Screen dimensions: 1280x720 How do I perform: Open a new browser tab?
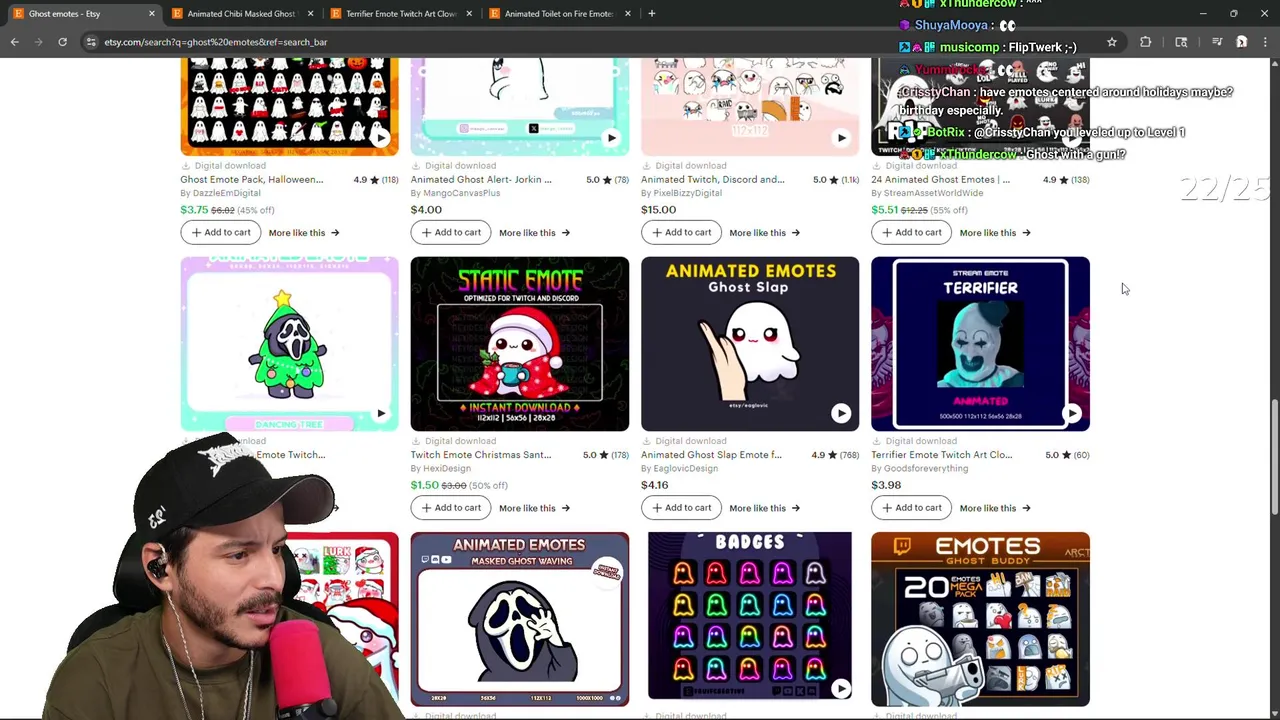[x=651, y=14]
